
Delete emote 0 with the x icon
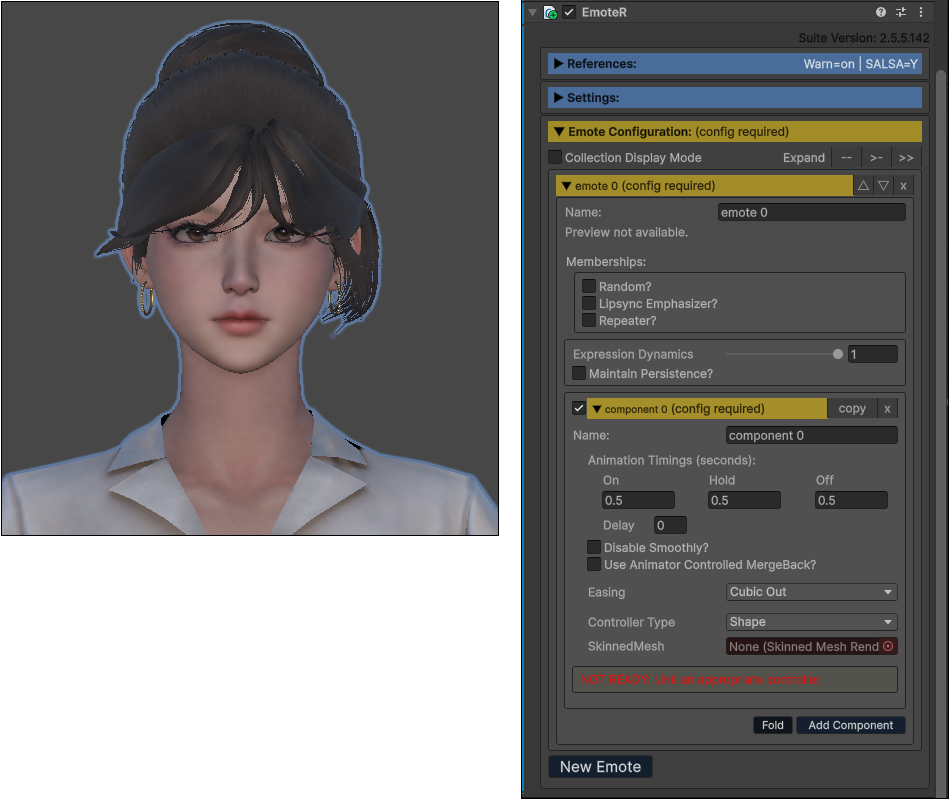pos(903,186)
